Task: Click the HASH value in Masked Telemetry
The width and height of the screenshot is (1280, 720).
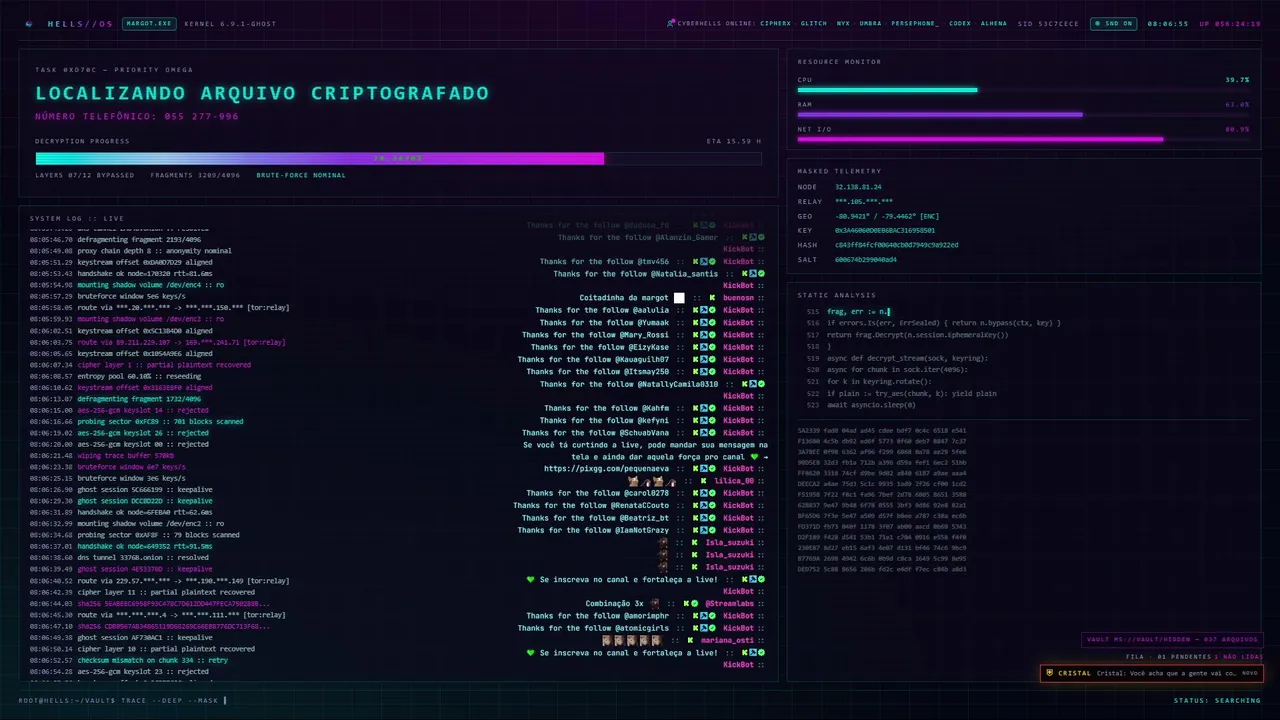Action: click(x=897, y=245)
